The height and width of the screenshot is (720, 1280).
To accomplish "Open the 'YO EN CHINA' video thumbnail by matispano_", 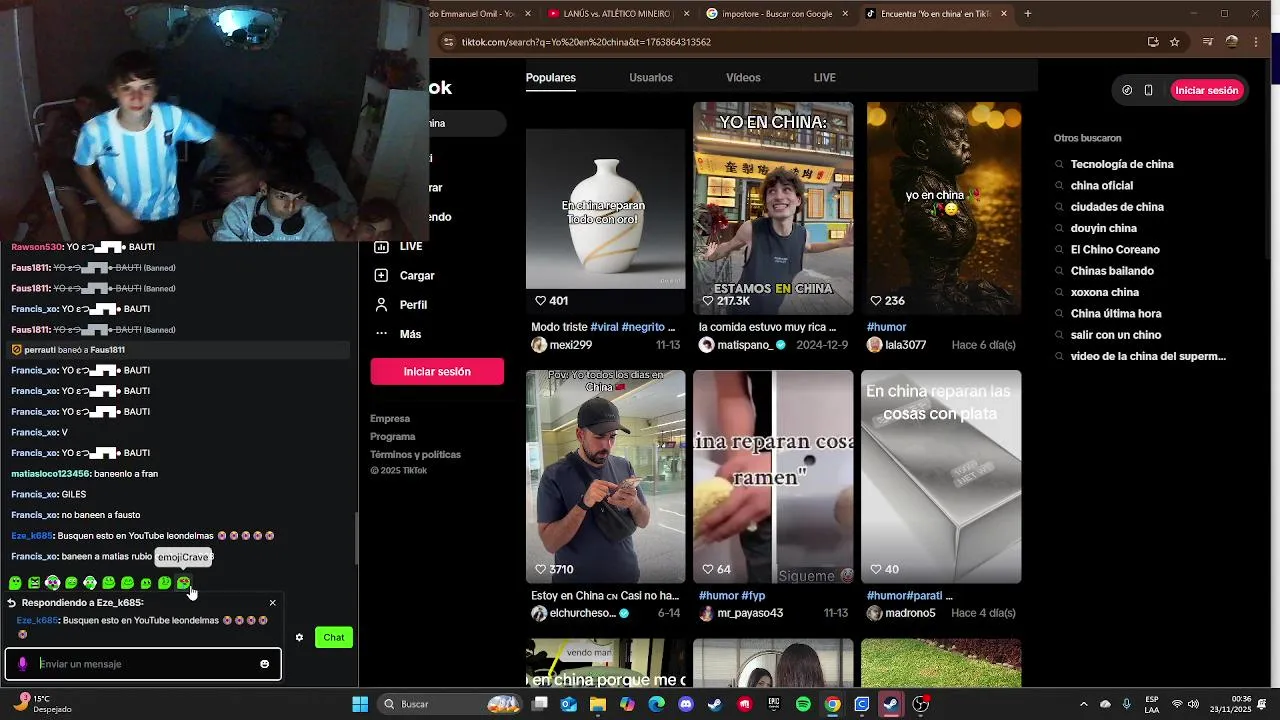I will [x=773, y=208].
